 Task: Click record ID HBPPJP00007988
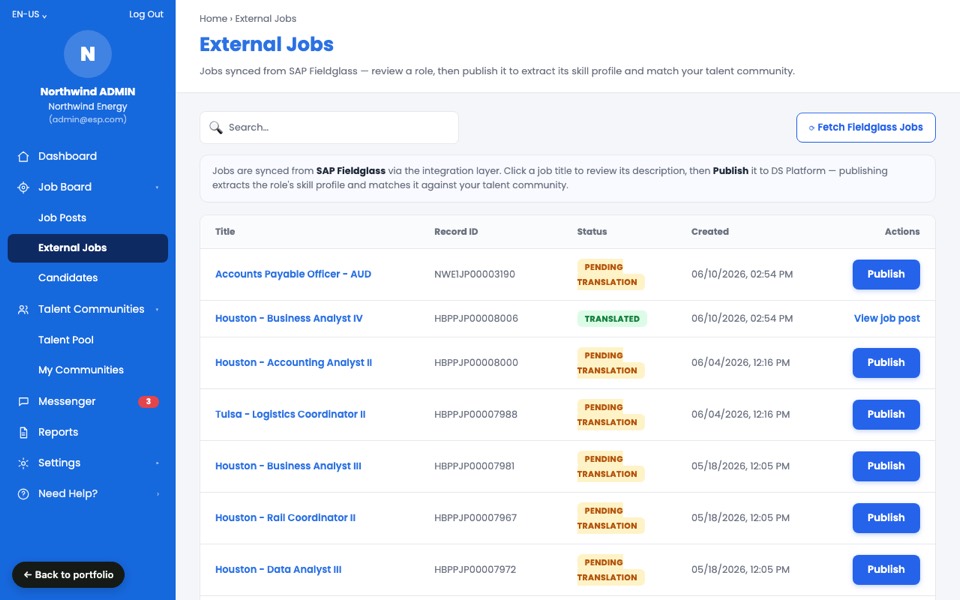coord(476,414)
